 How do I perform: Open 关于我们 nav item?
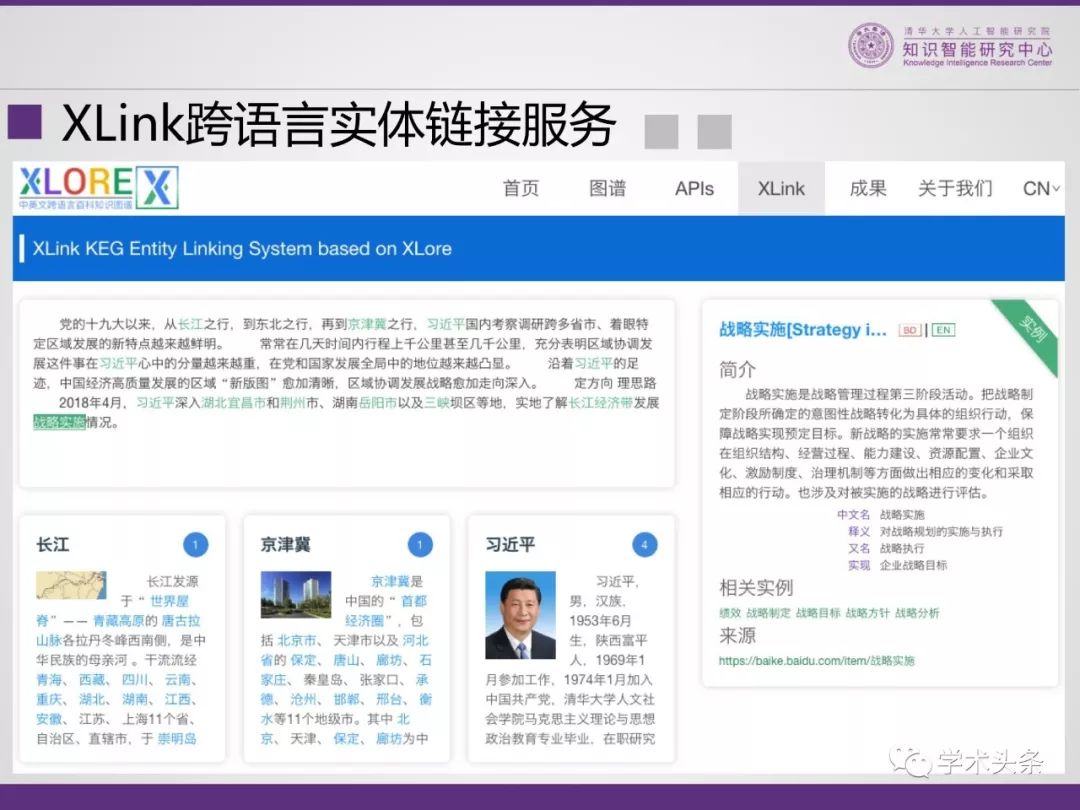(955, 188)
